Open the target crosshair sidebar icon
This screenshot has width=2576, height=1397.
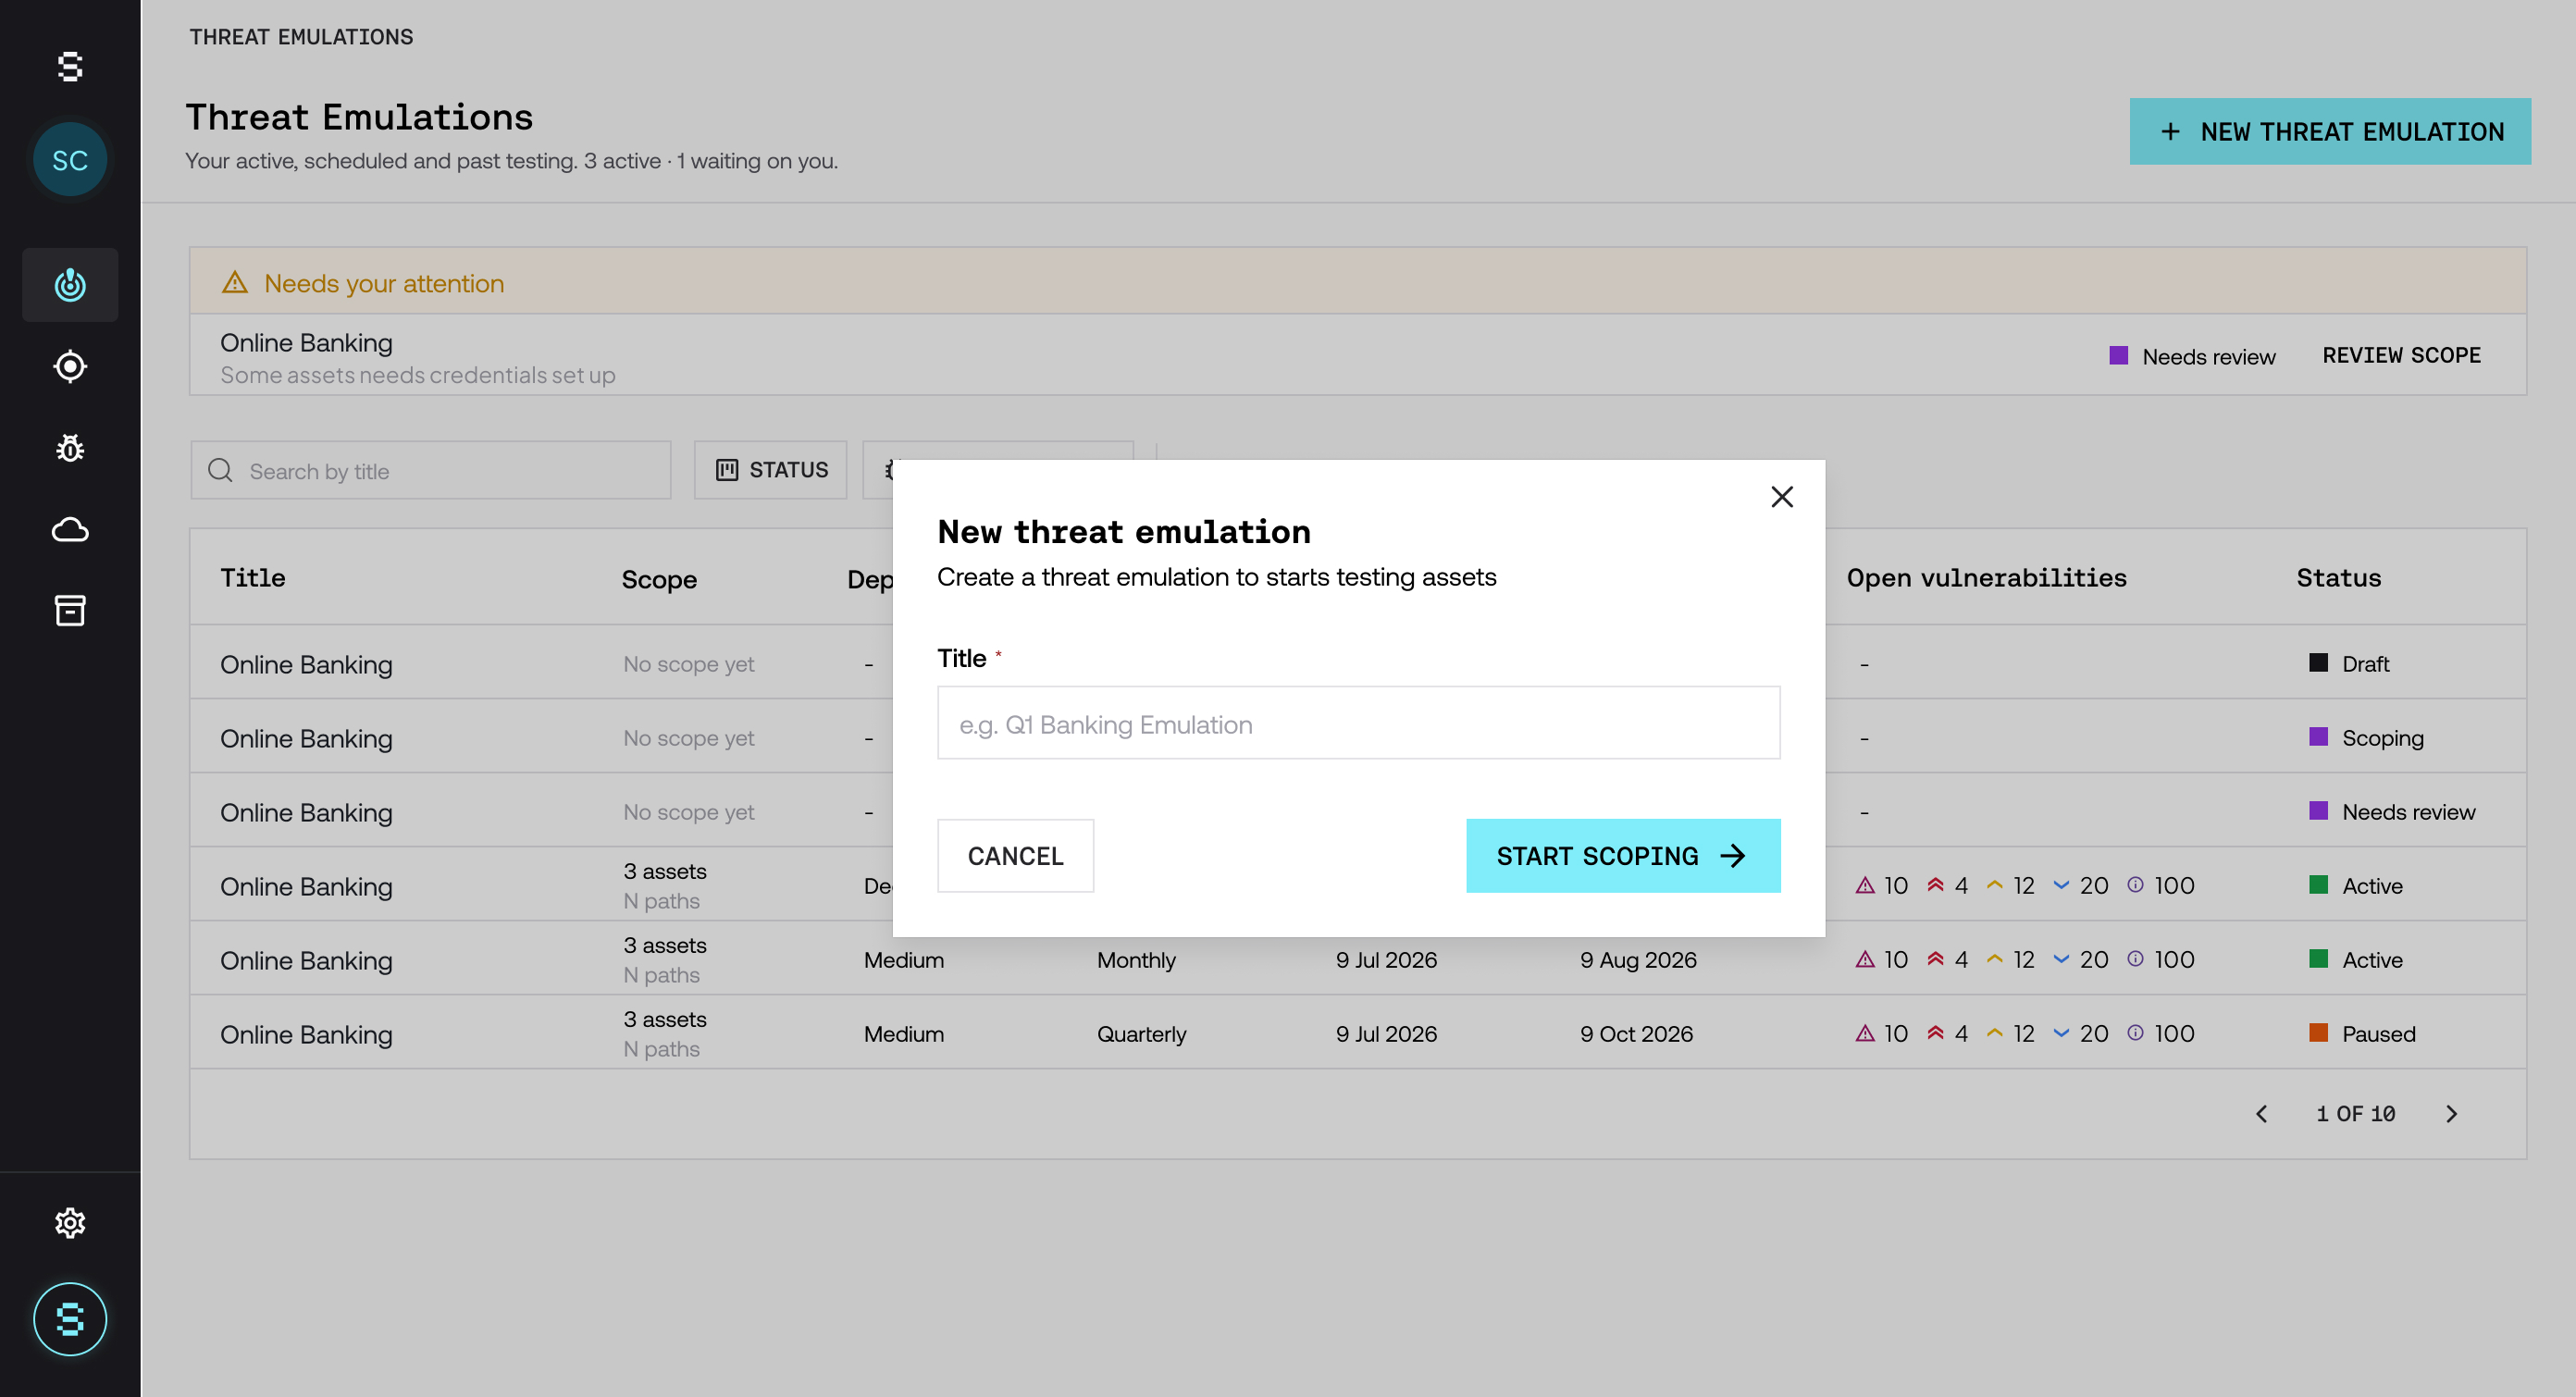(x=70, y=366)
